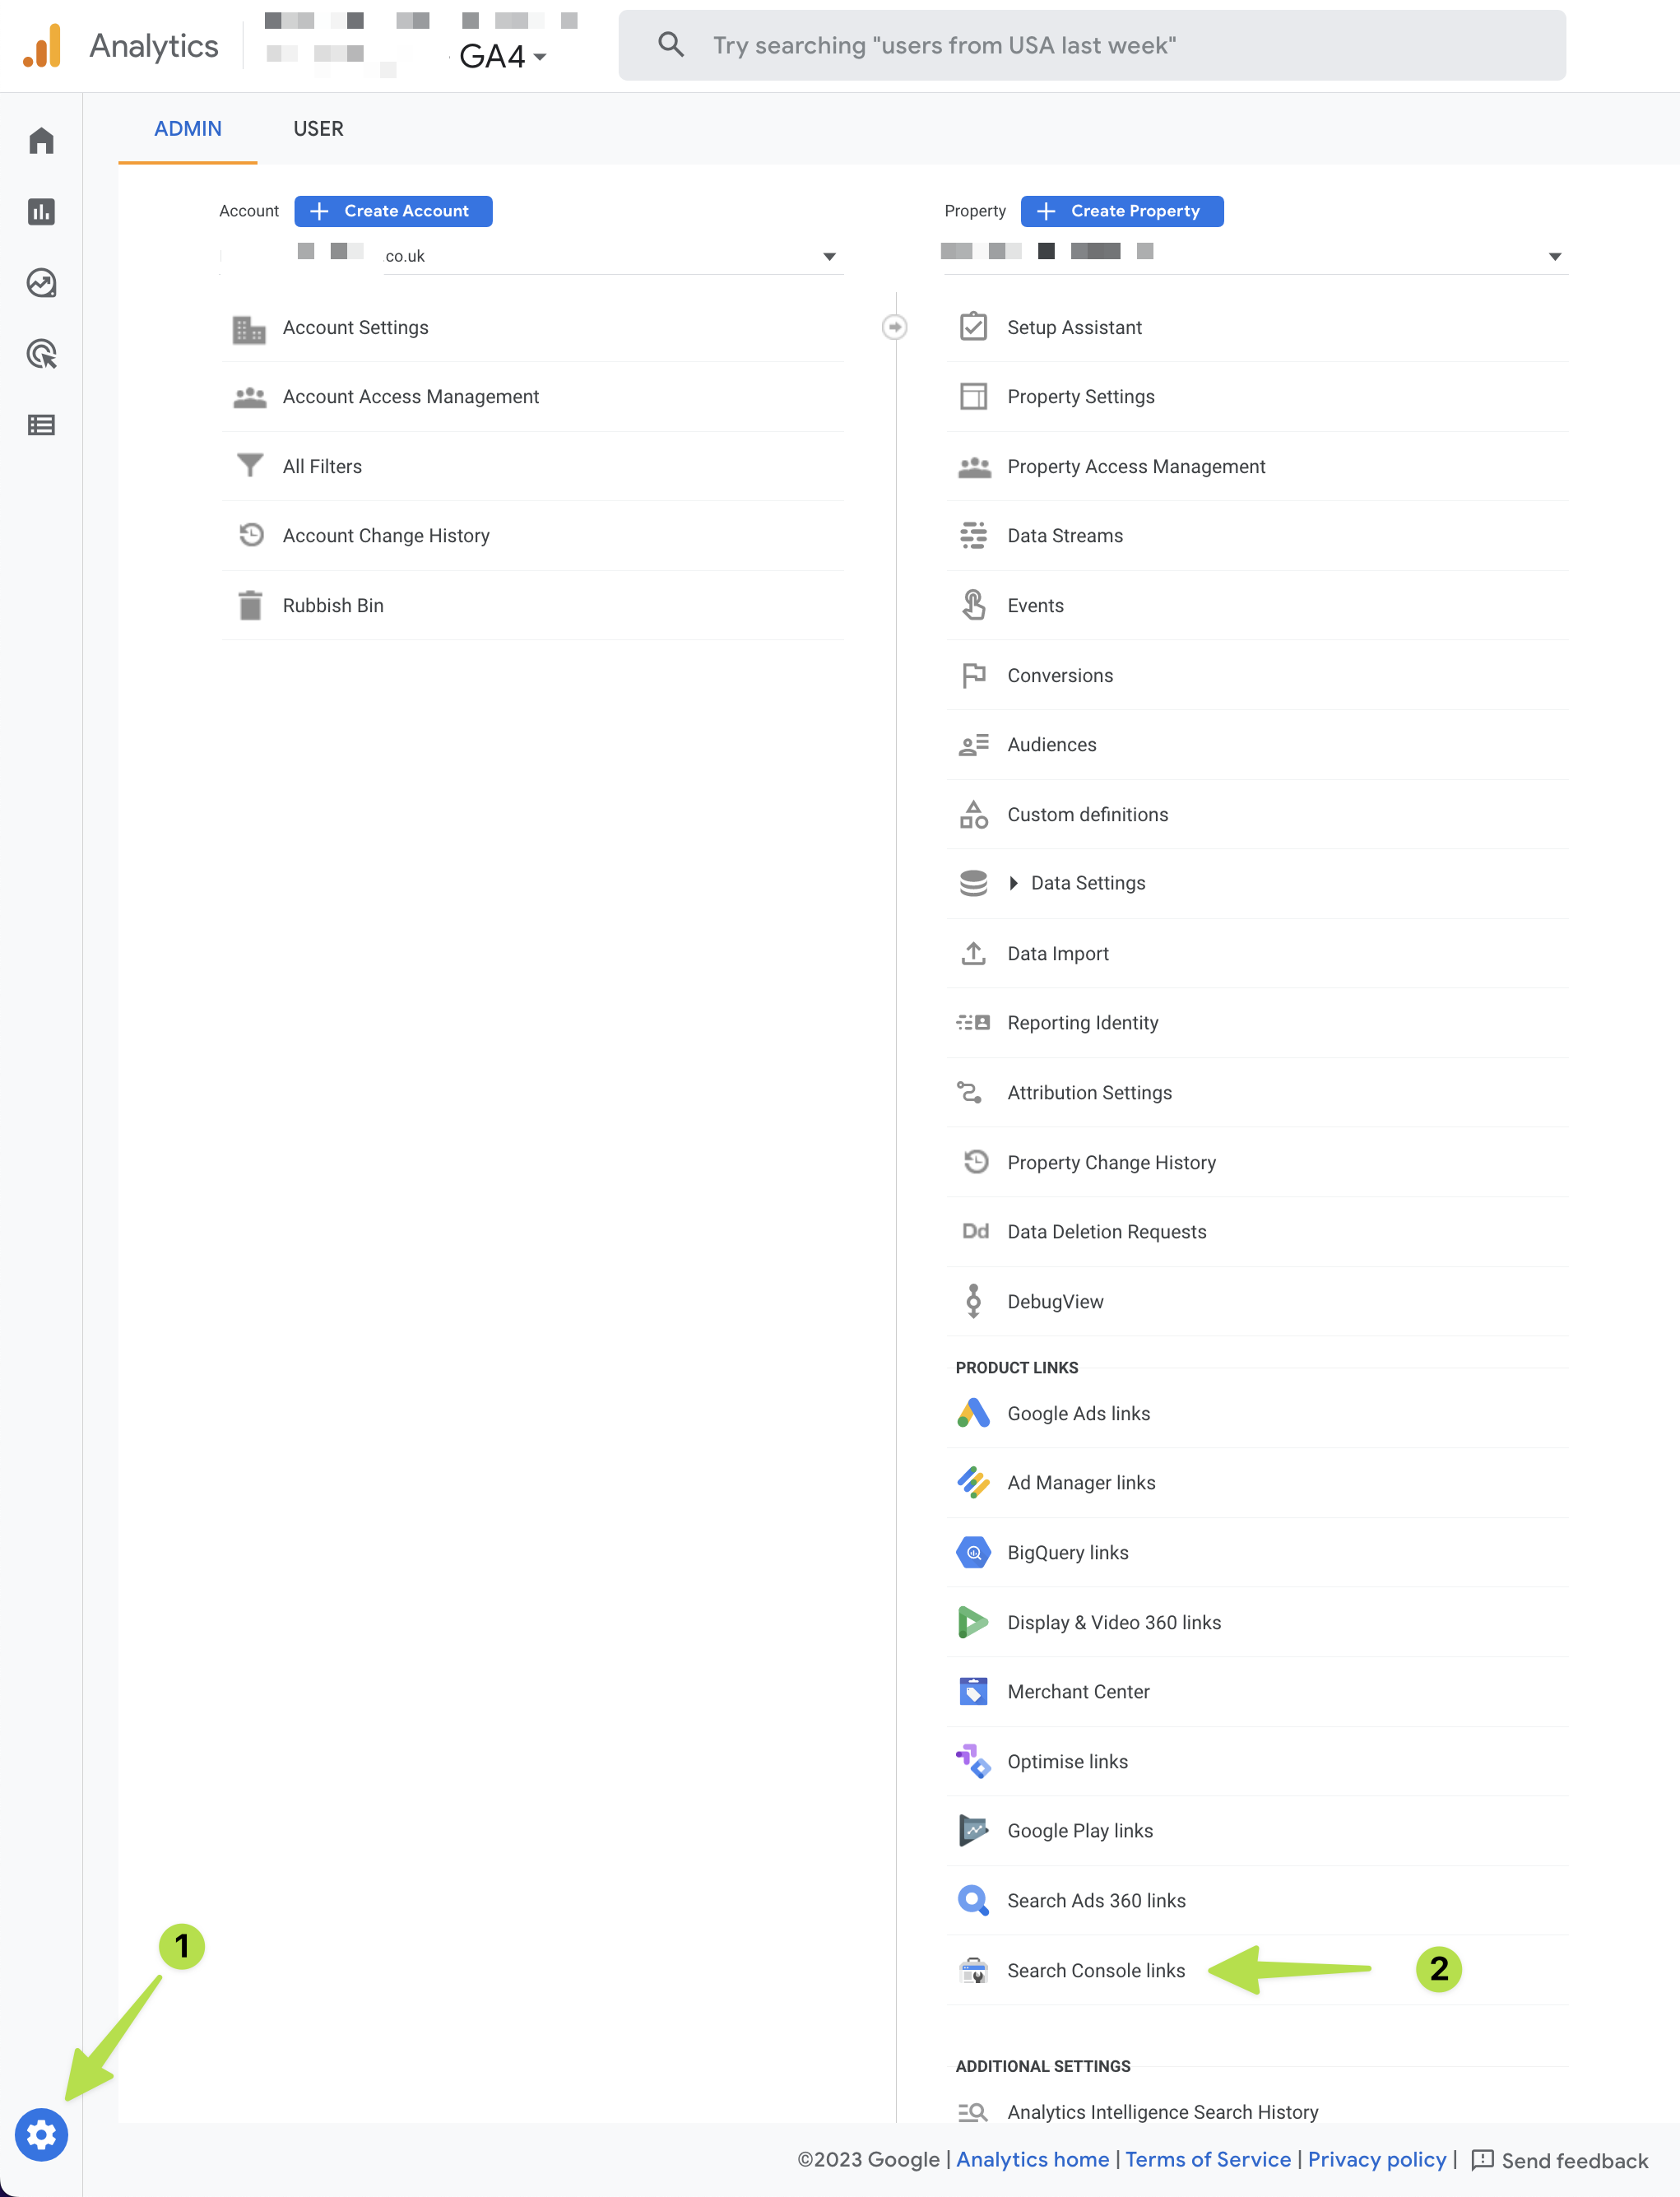The width and height of the screenshot is (1680, 2197).
Task: Click Send feedback
Action: click(1560, 2160)
